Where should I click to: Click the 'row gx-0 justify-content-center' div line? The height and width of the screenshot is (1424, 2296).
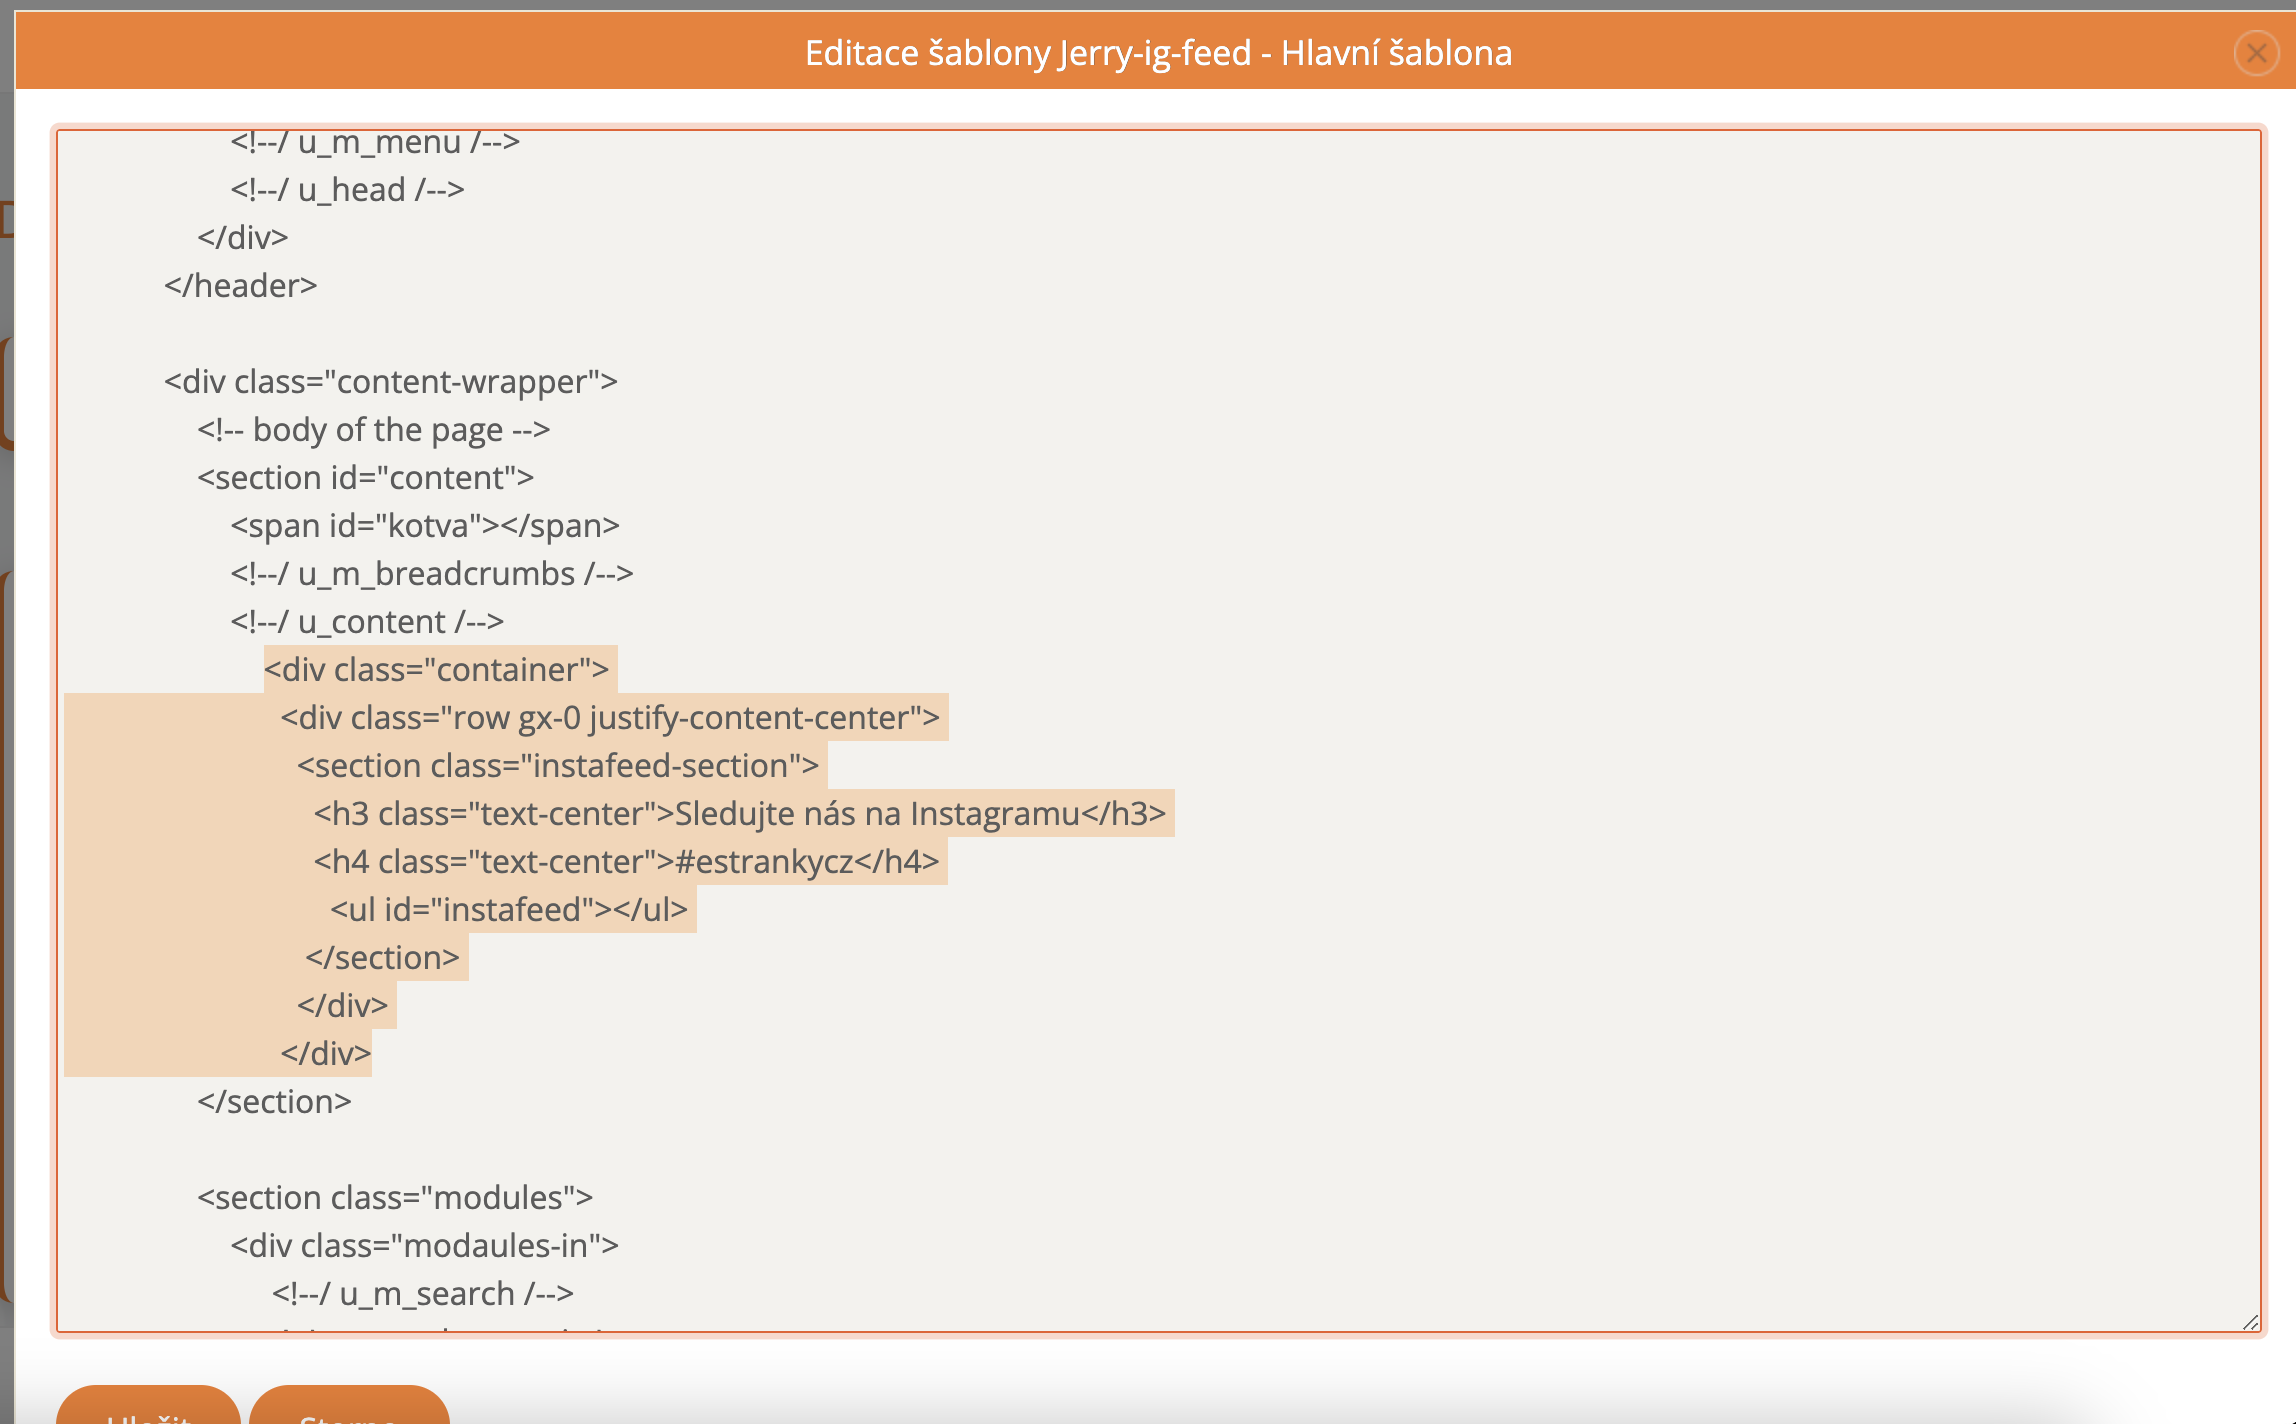[609, 718]
